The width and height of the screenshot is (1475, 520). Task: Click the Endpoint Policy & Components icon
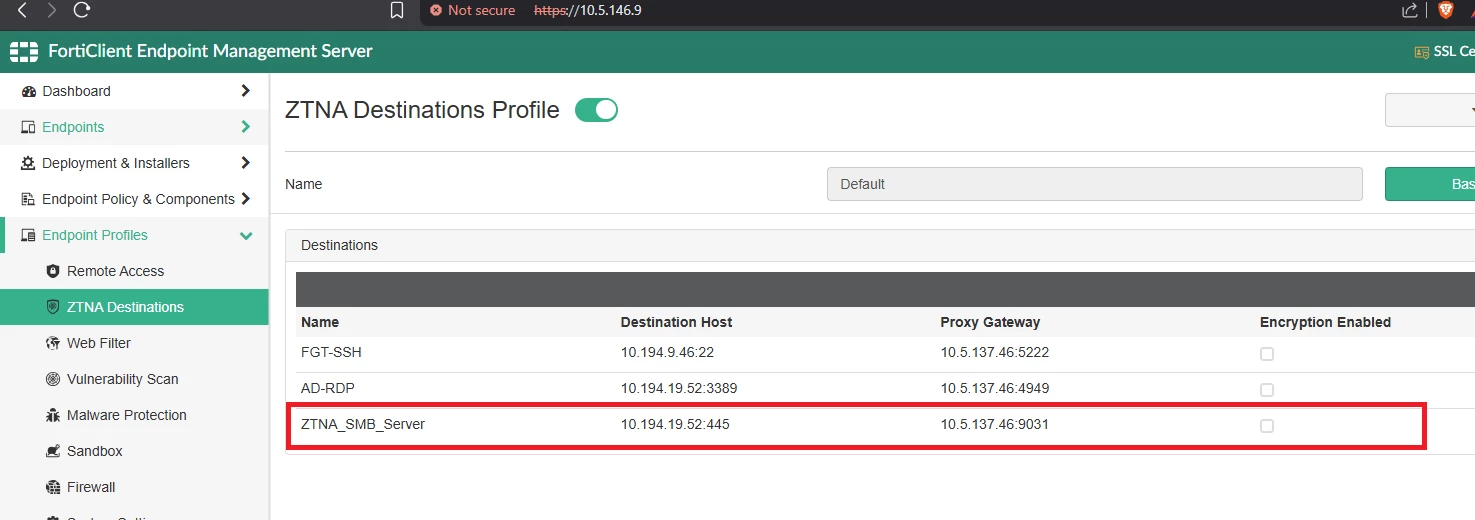coord(29,199)
